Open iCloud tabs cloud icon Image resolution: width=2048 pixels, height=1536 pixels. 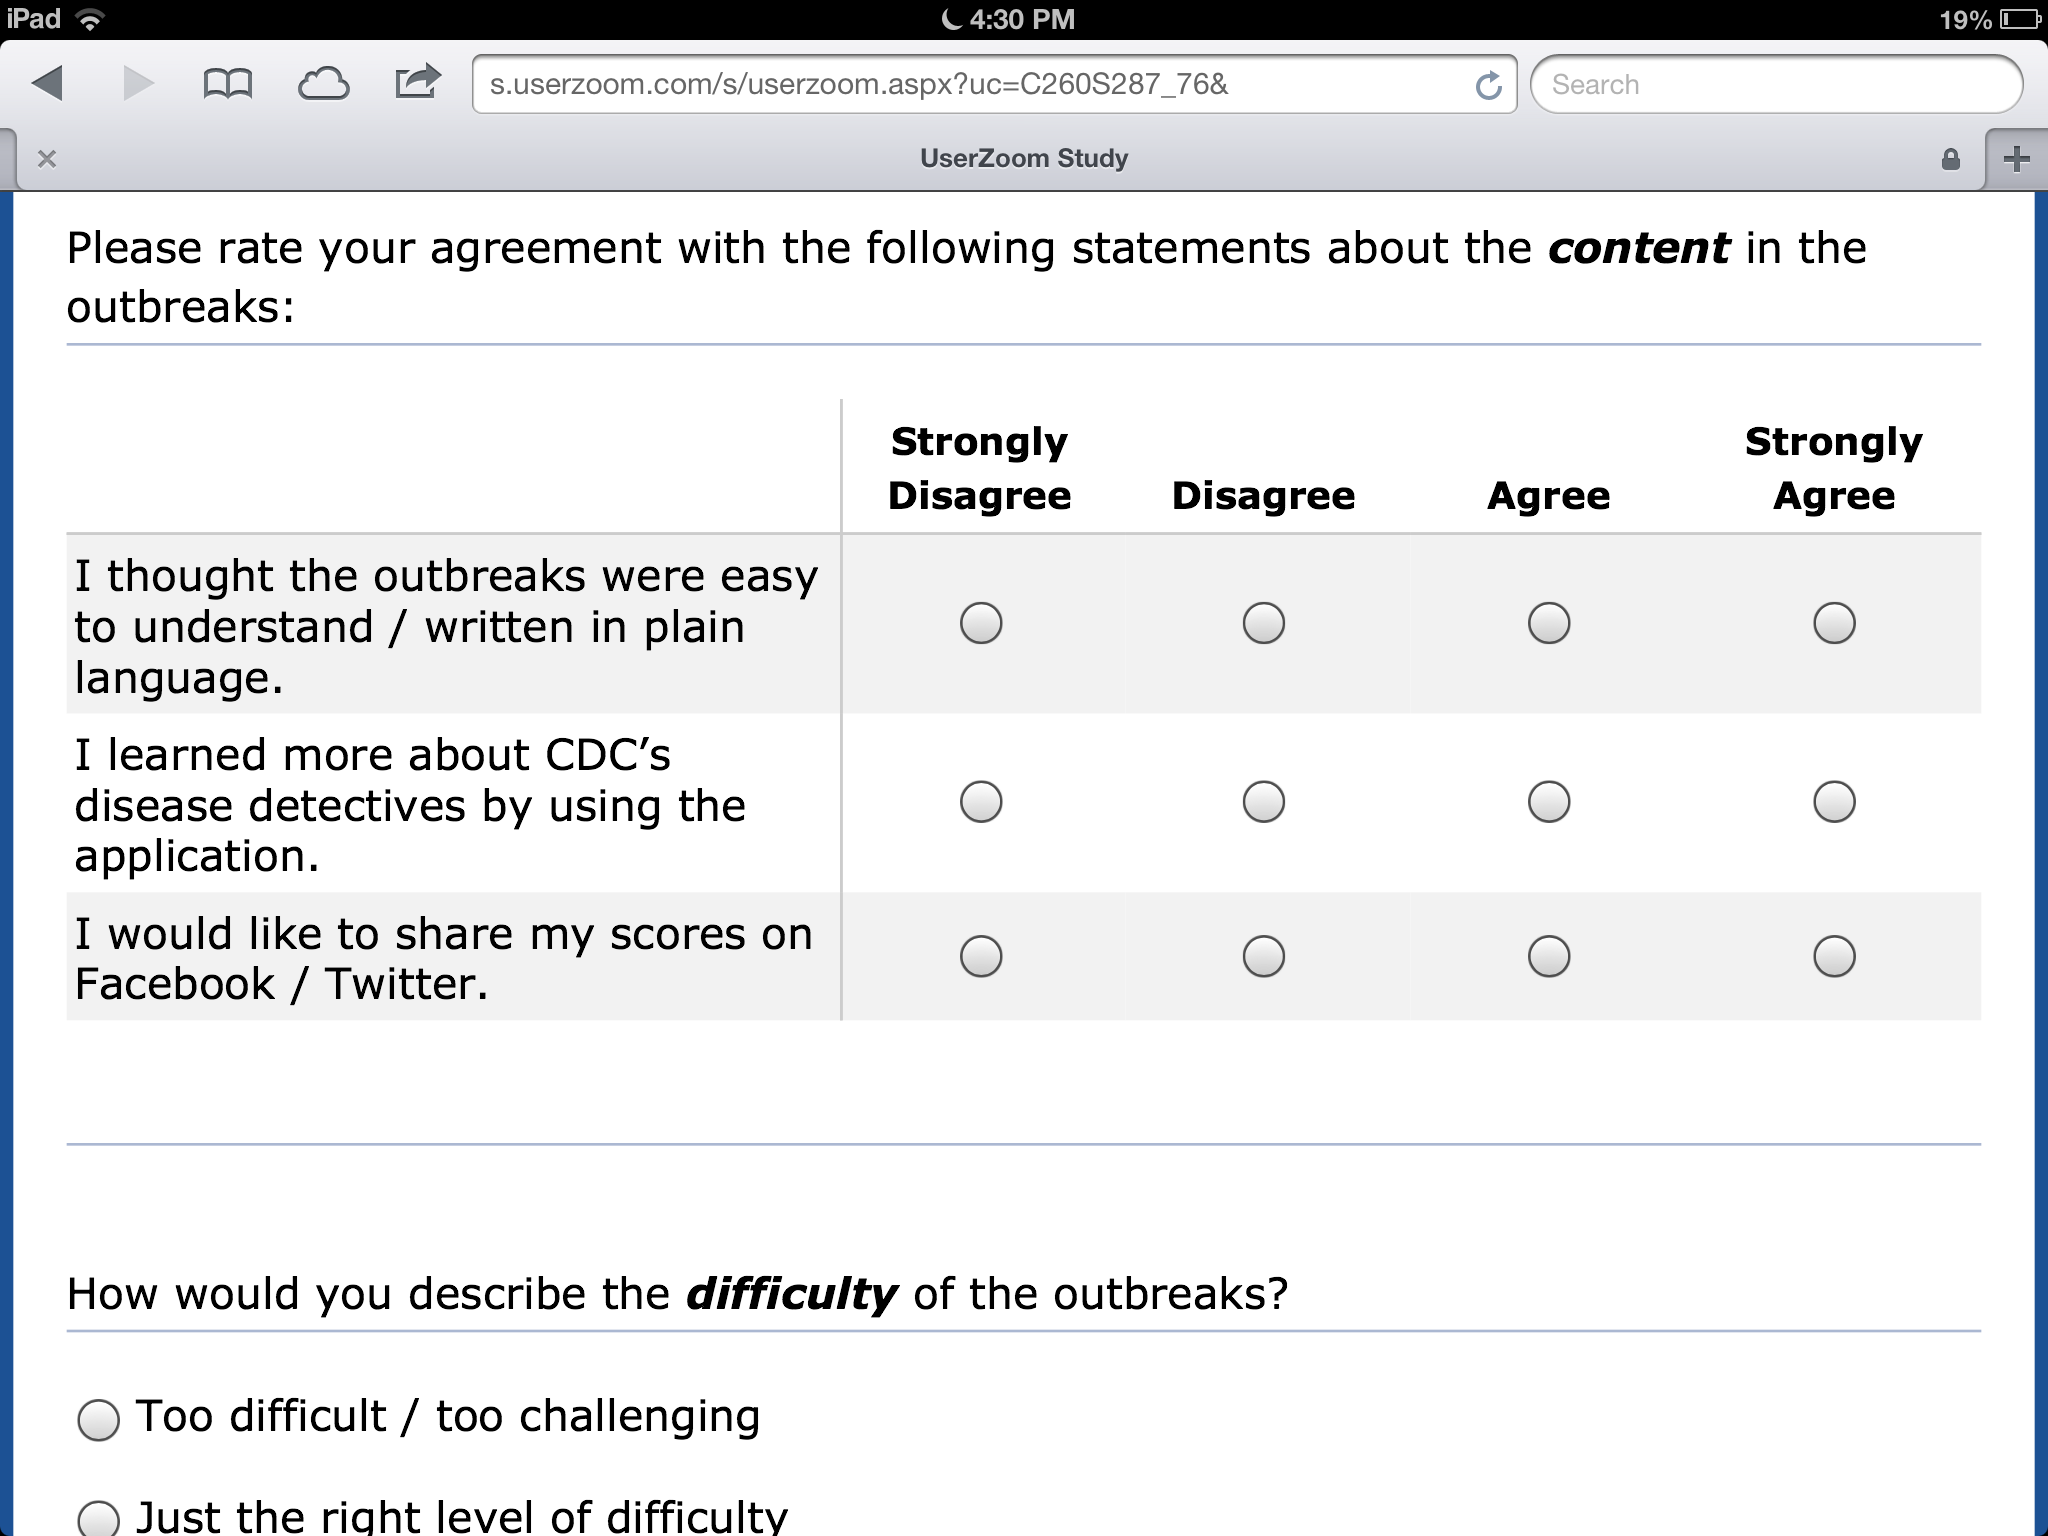[323, 84]
